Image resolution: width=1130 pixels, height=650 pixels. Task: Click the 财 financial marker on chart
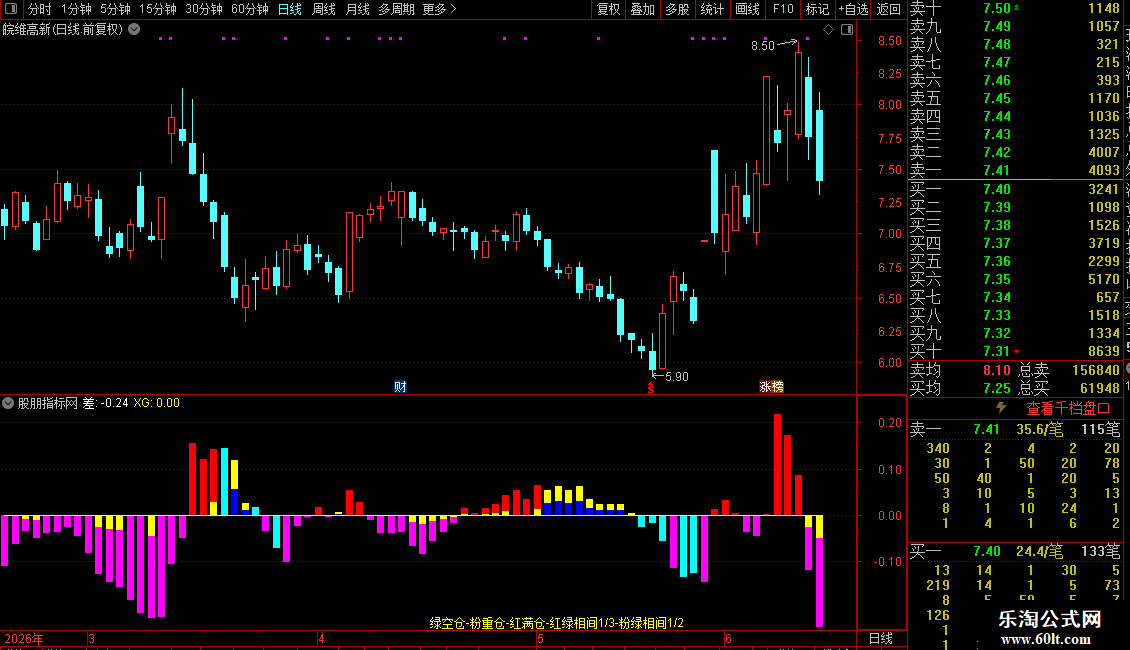click(x=400, y=387)
